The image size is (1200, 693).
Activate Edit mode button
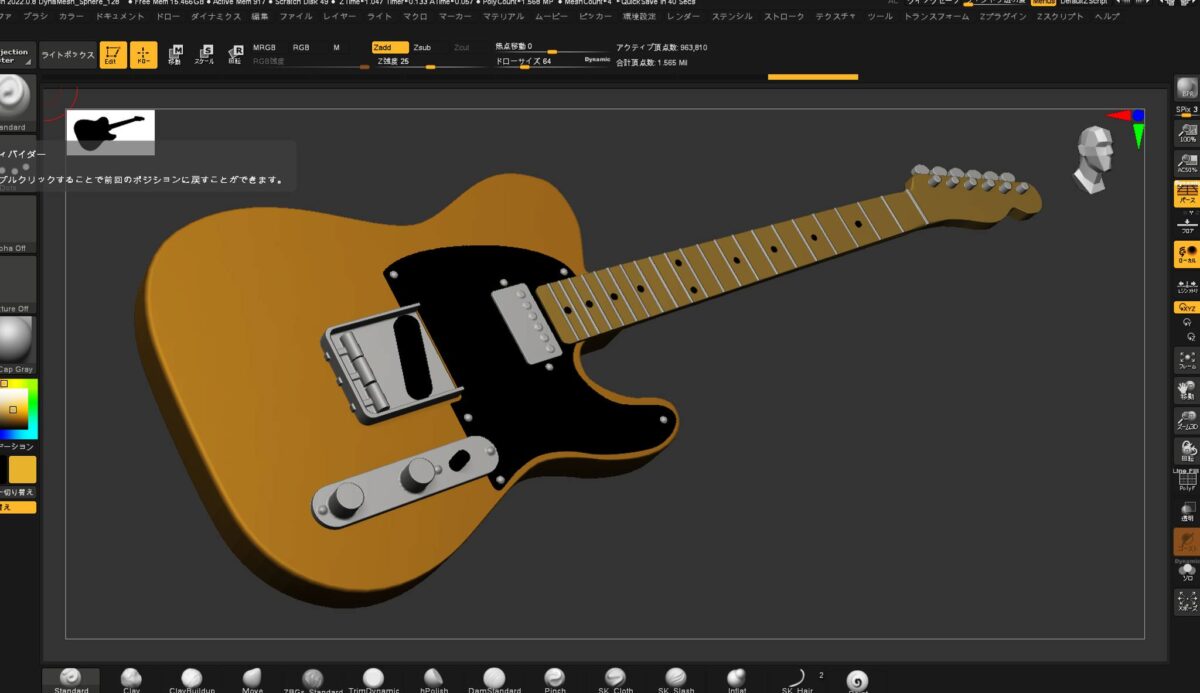pos(113,55)
